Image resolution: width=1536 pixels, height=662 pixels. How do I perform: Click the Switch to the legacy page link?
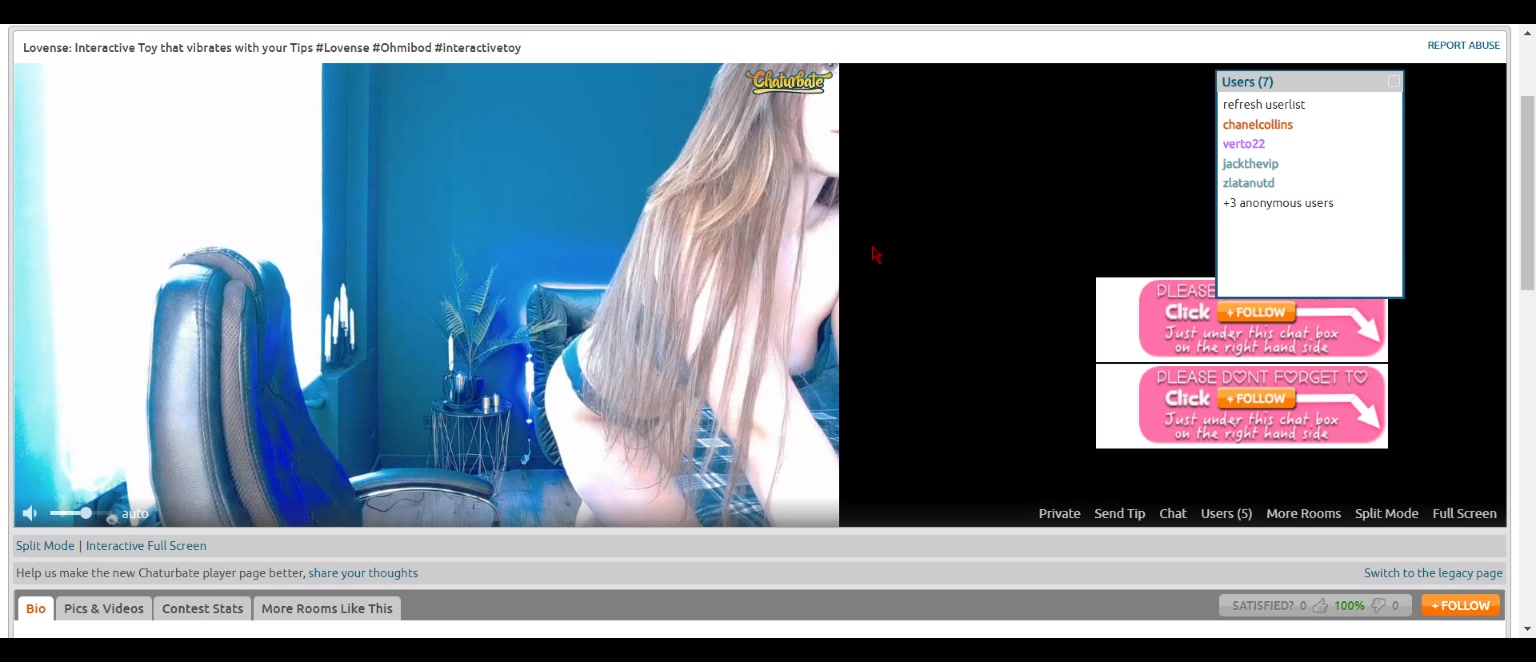[1433, 573]
